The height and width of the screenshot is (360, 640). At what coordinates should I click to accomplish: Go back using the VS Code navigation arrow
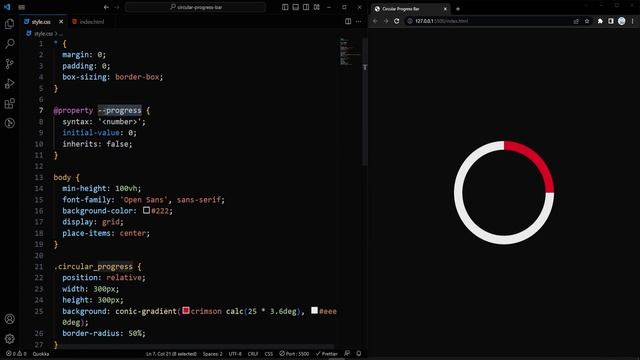[x=106, y=7]
